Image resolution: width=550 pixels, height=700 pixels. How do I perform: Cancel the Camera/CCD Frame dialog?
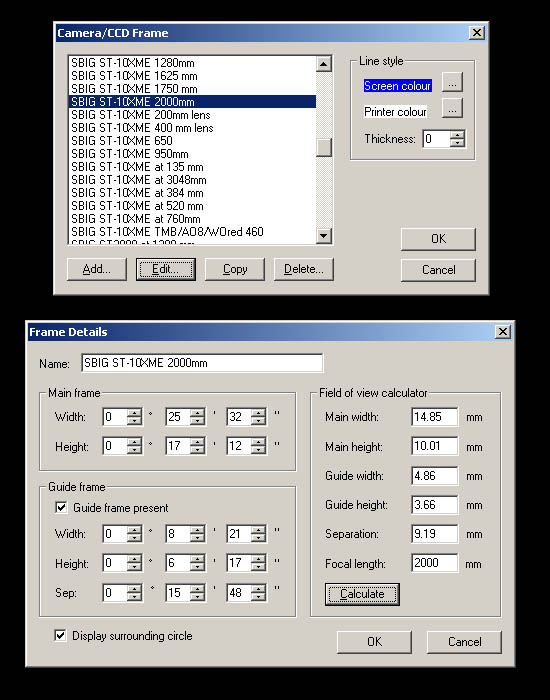tap(438, 270)
